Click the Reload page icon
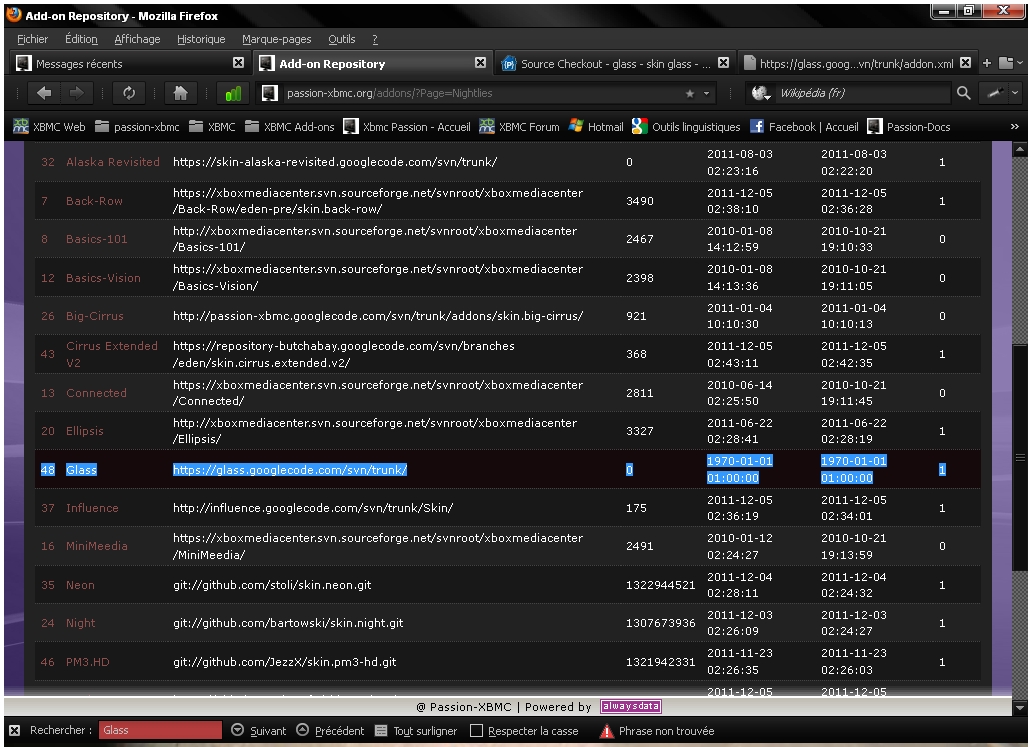The height and width of the screenshot is (747, 1032). coord(129,93)
